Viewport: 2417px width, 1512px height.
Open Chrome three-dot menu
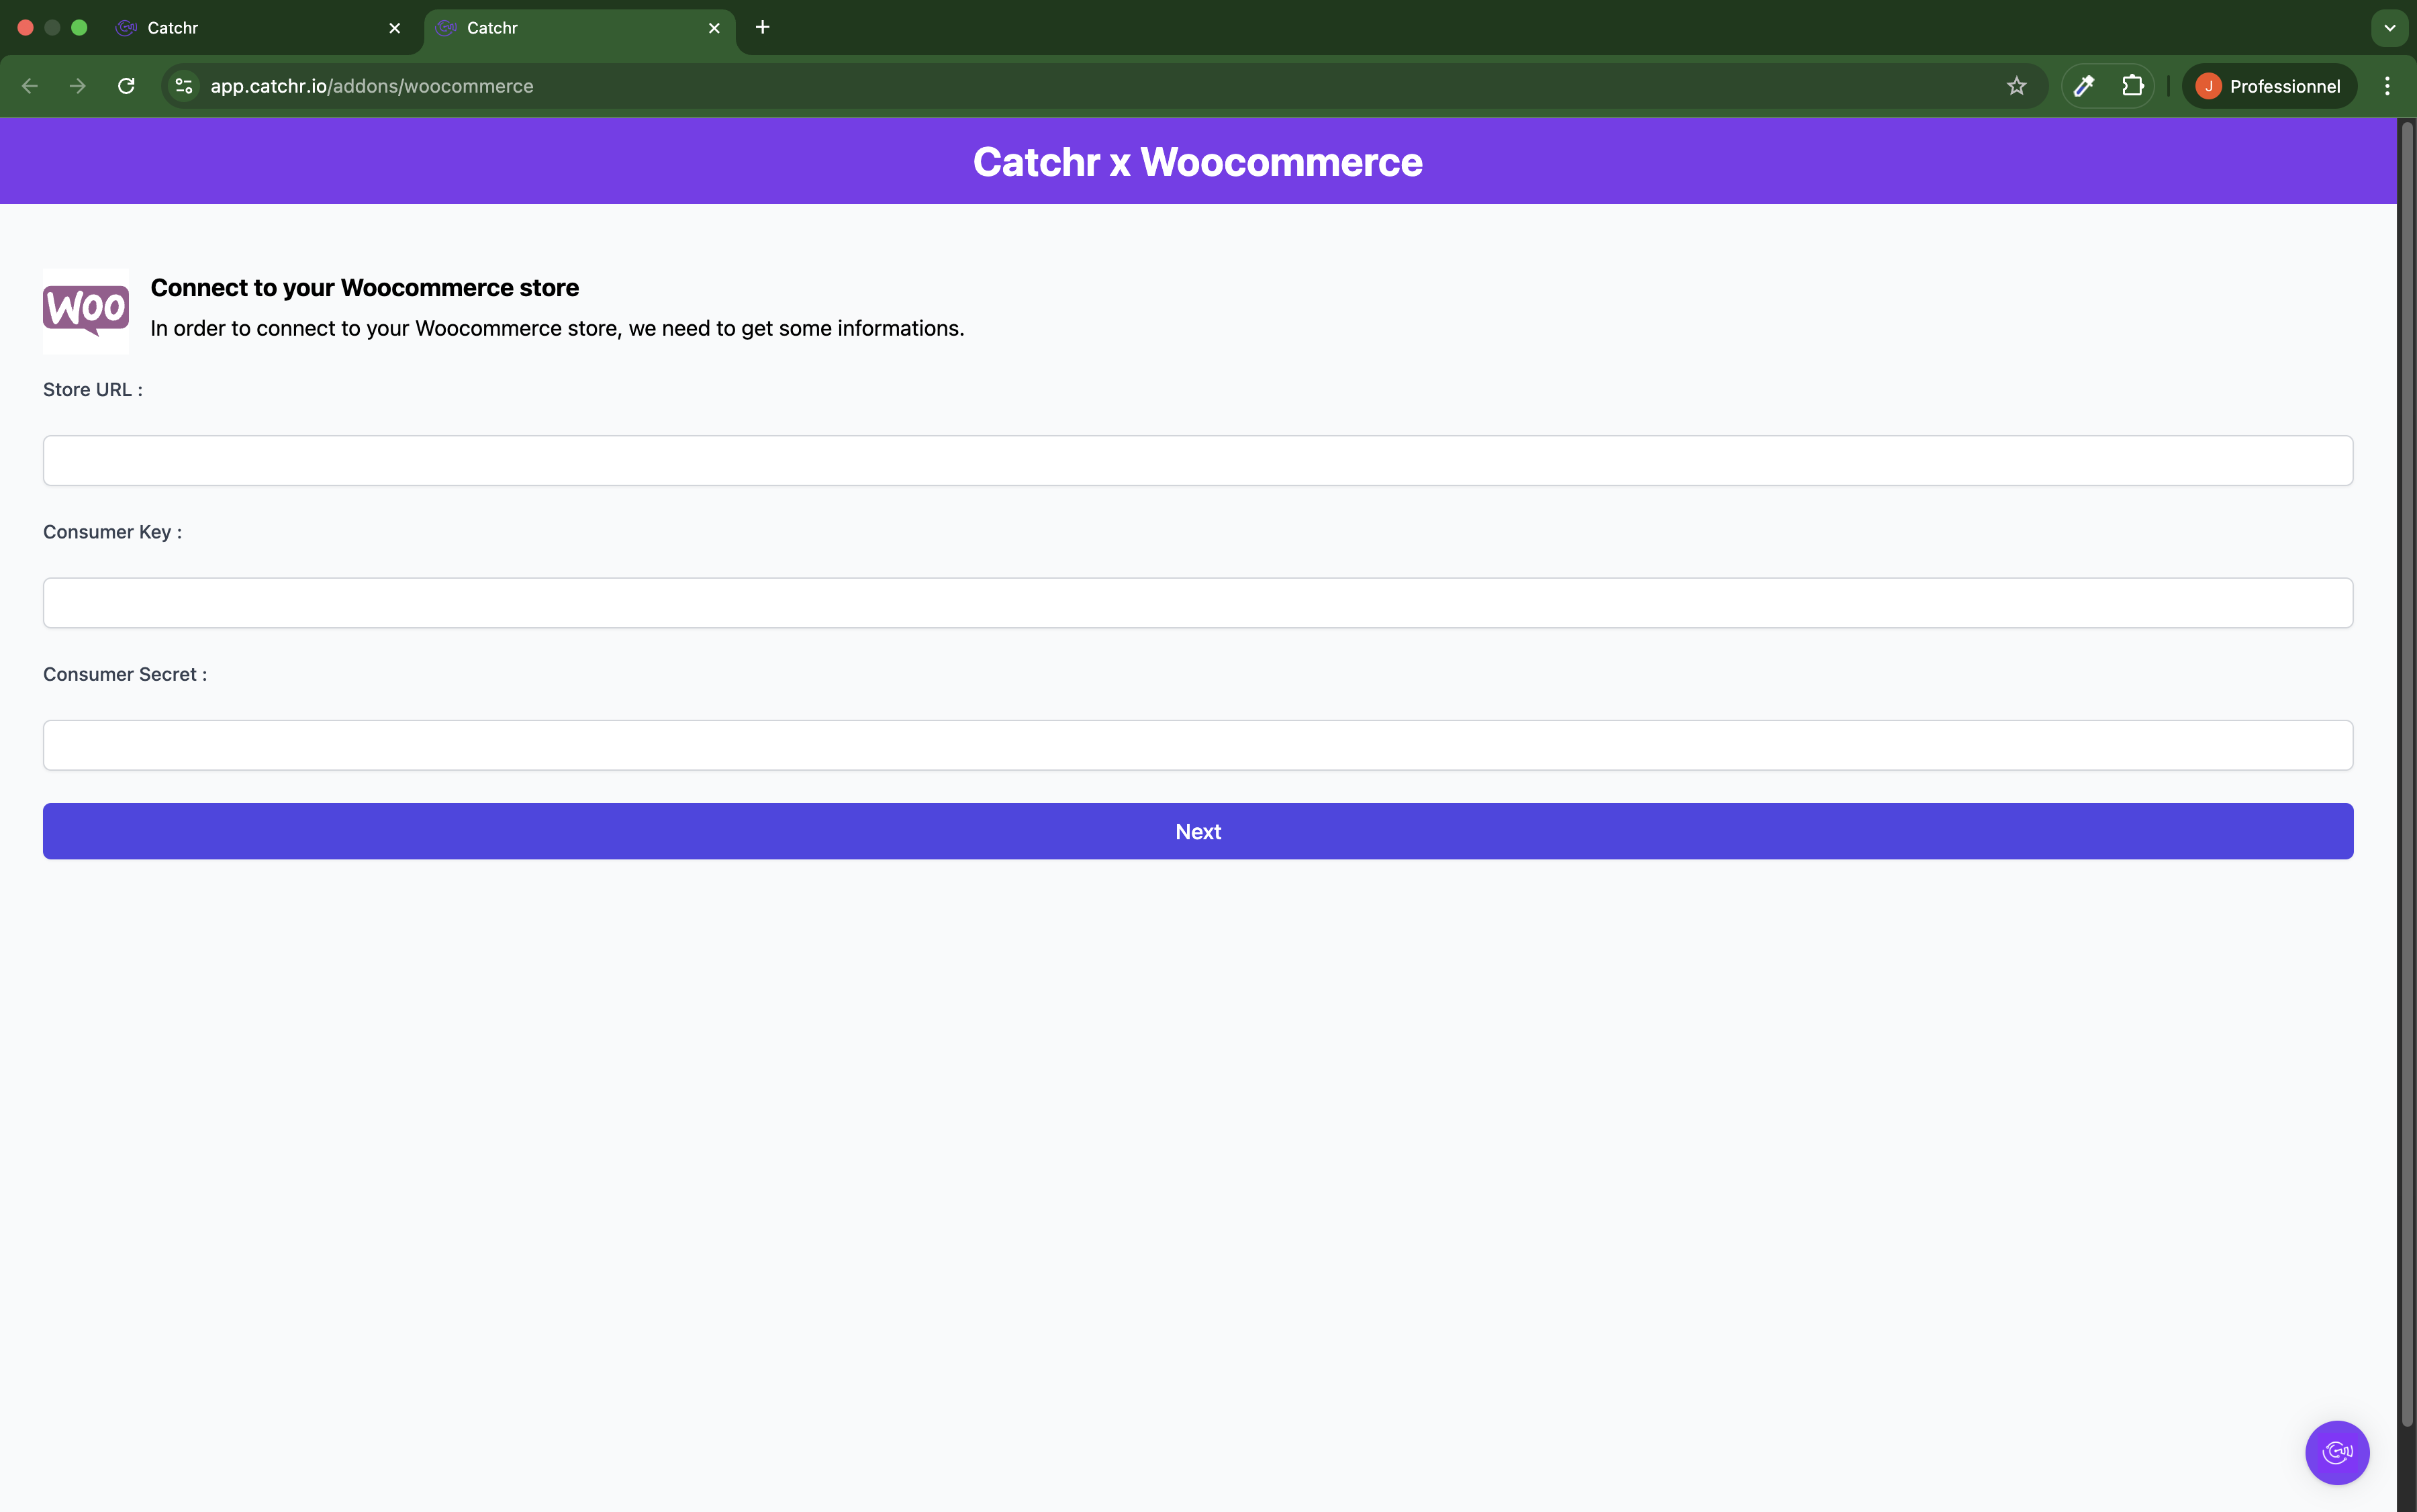(x=2387, y=86)
